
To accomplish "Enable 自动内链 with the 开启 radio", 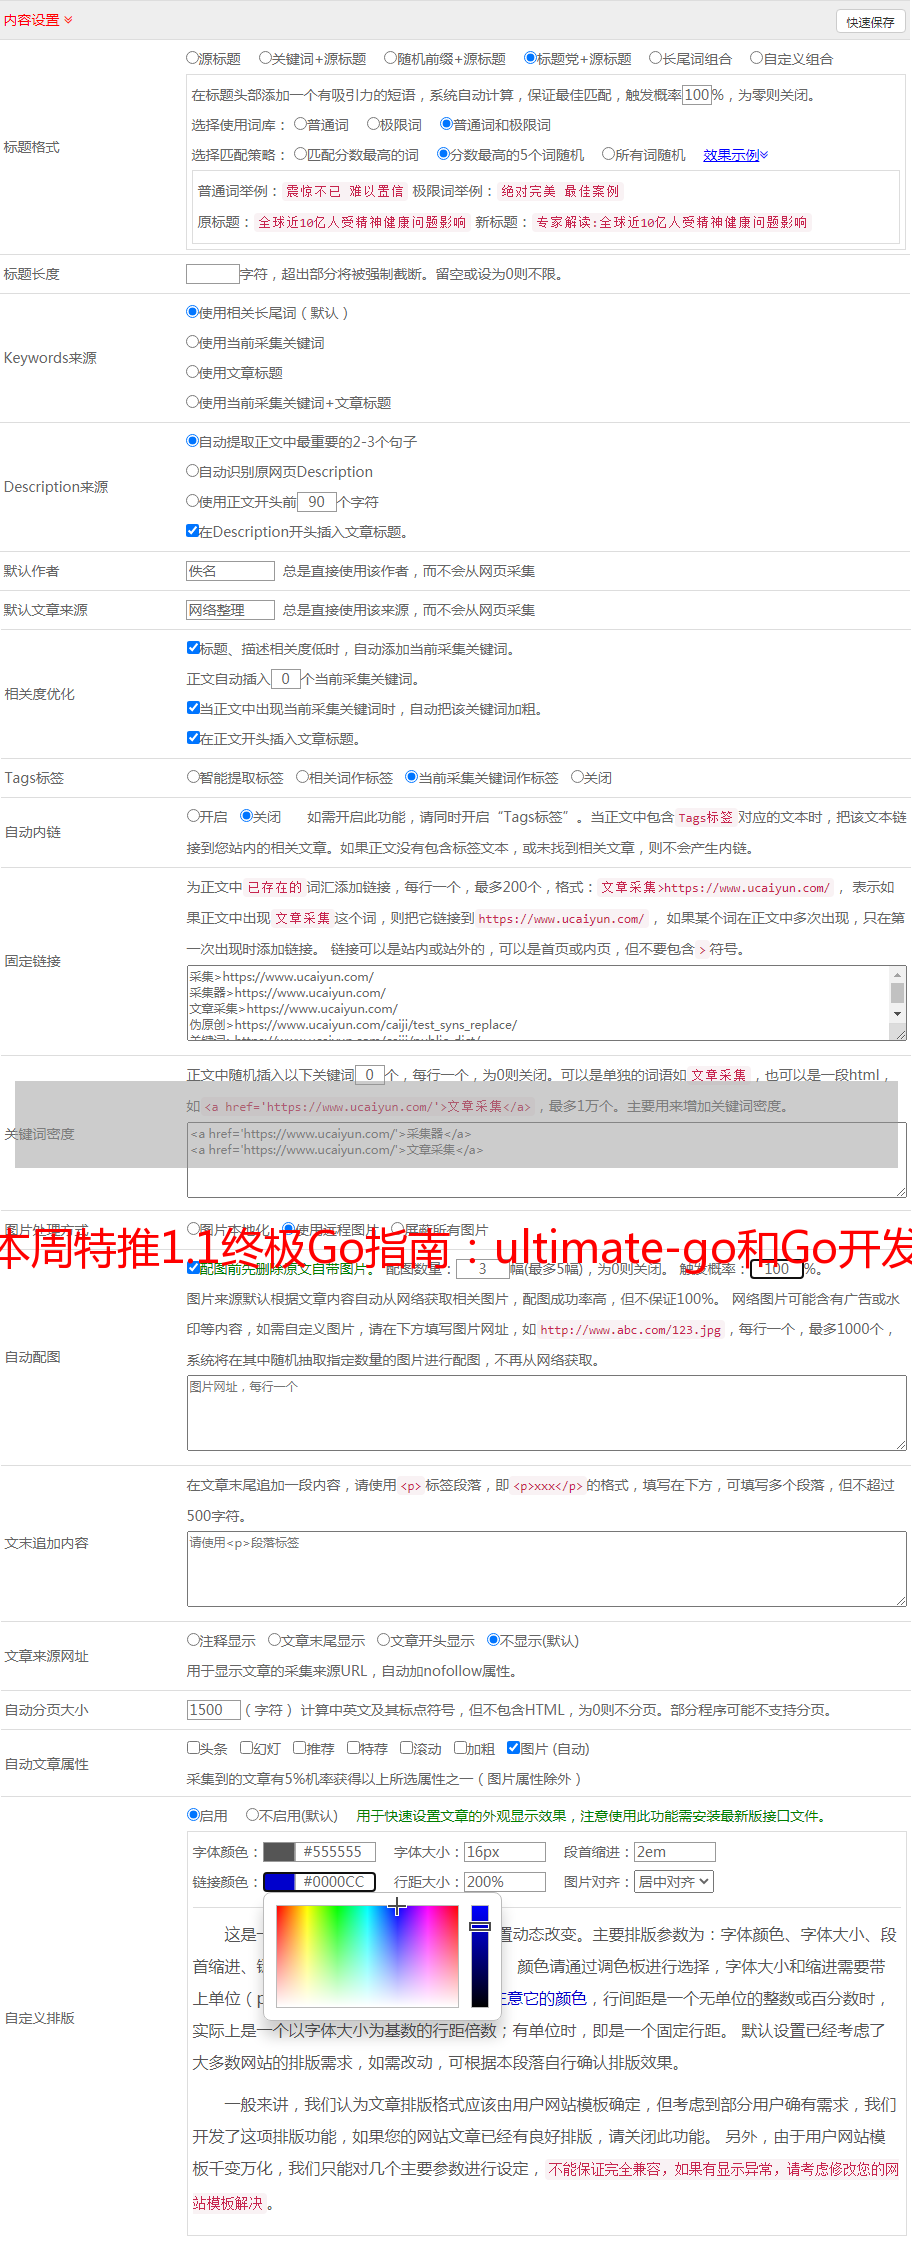I will 193,816.
